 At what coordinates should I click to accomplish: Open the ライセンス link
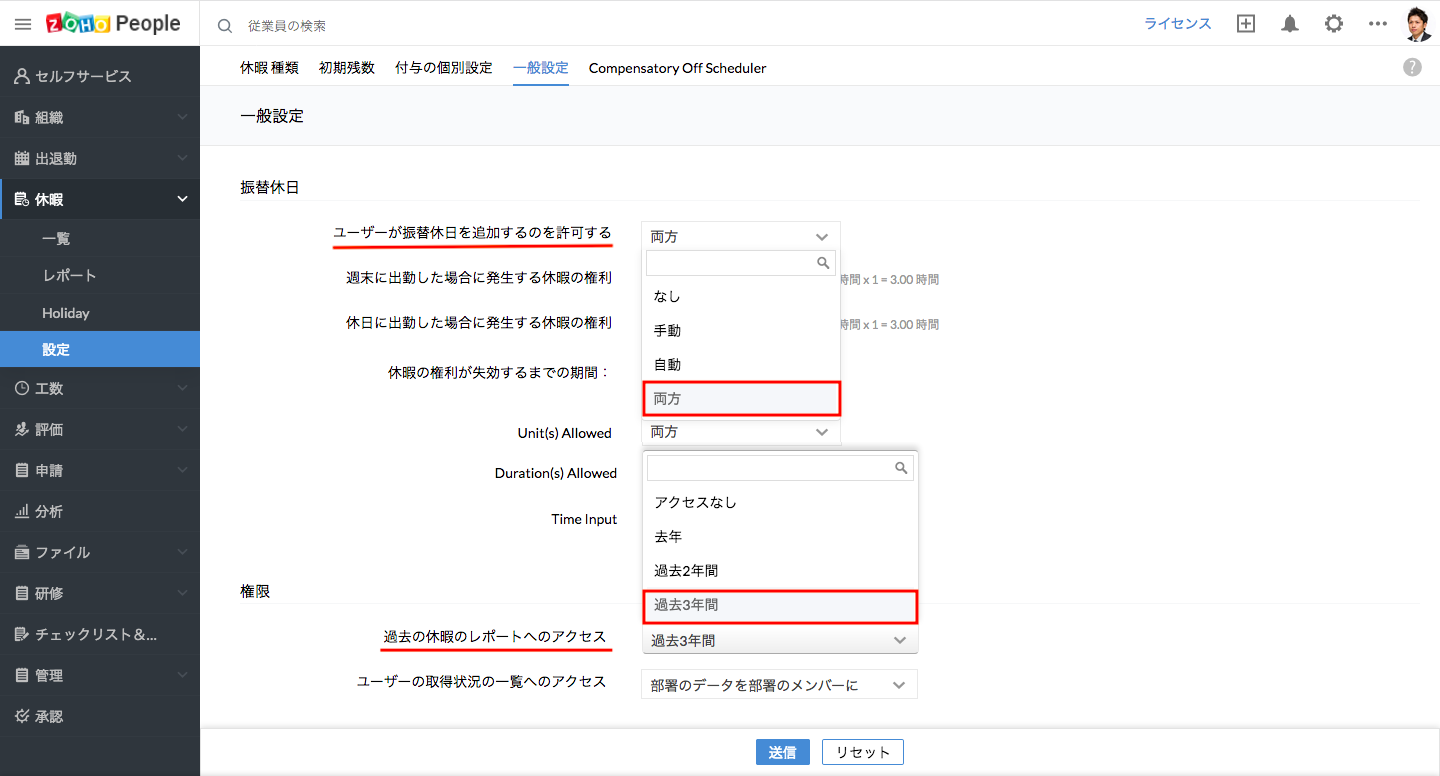tap(1177, 24)
